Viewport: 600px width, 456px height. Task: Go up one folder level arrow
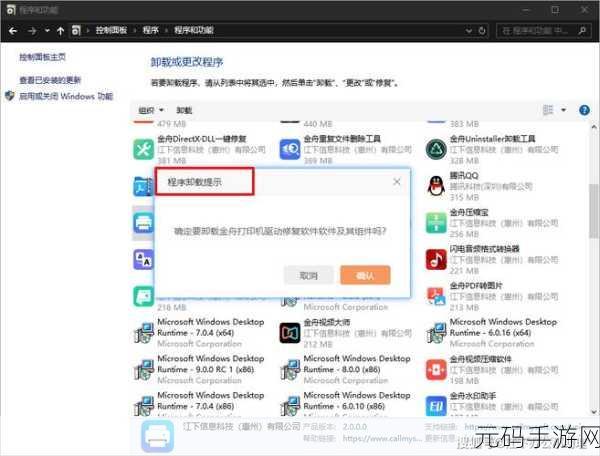click(x=60, y=31)
